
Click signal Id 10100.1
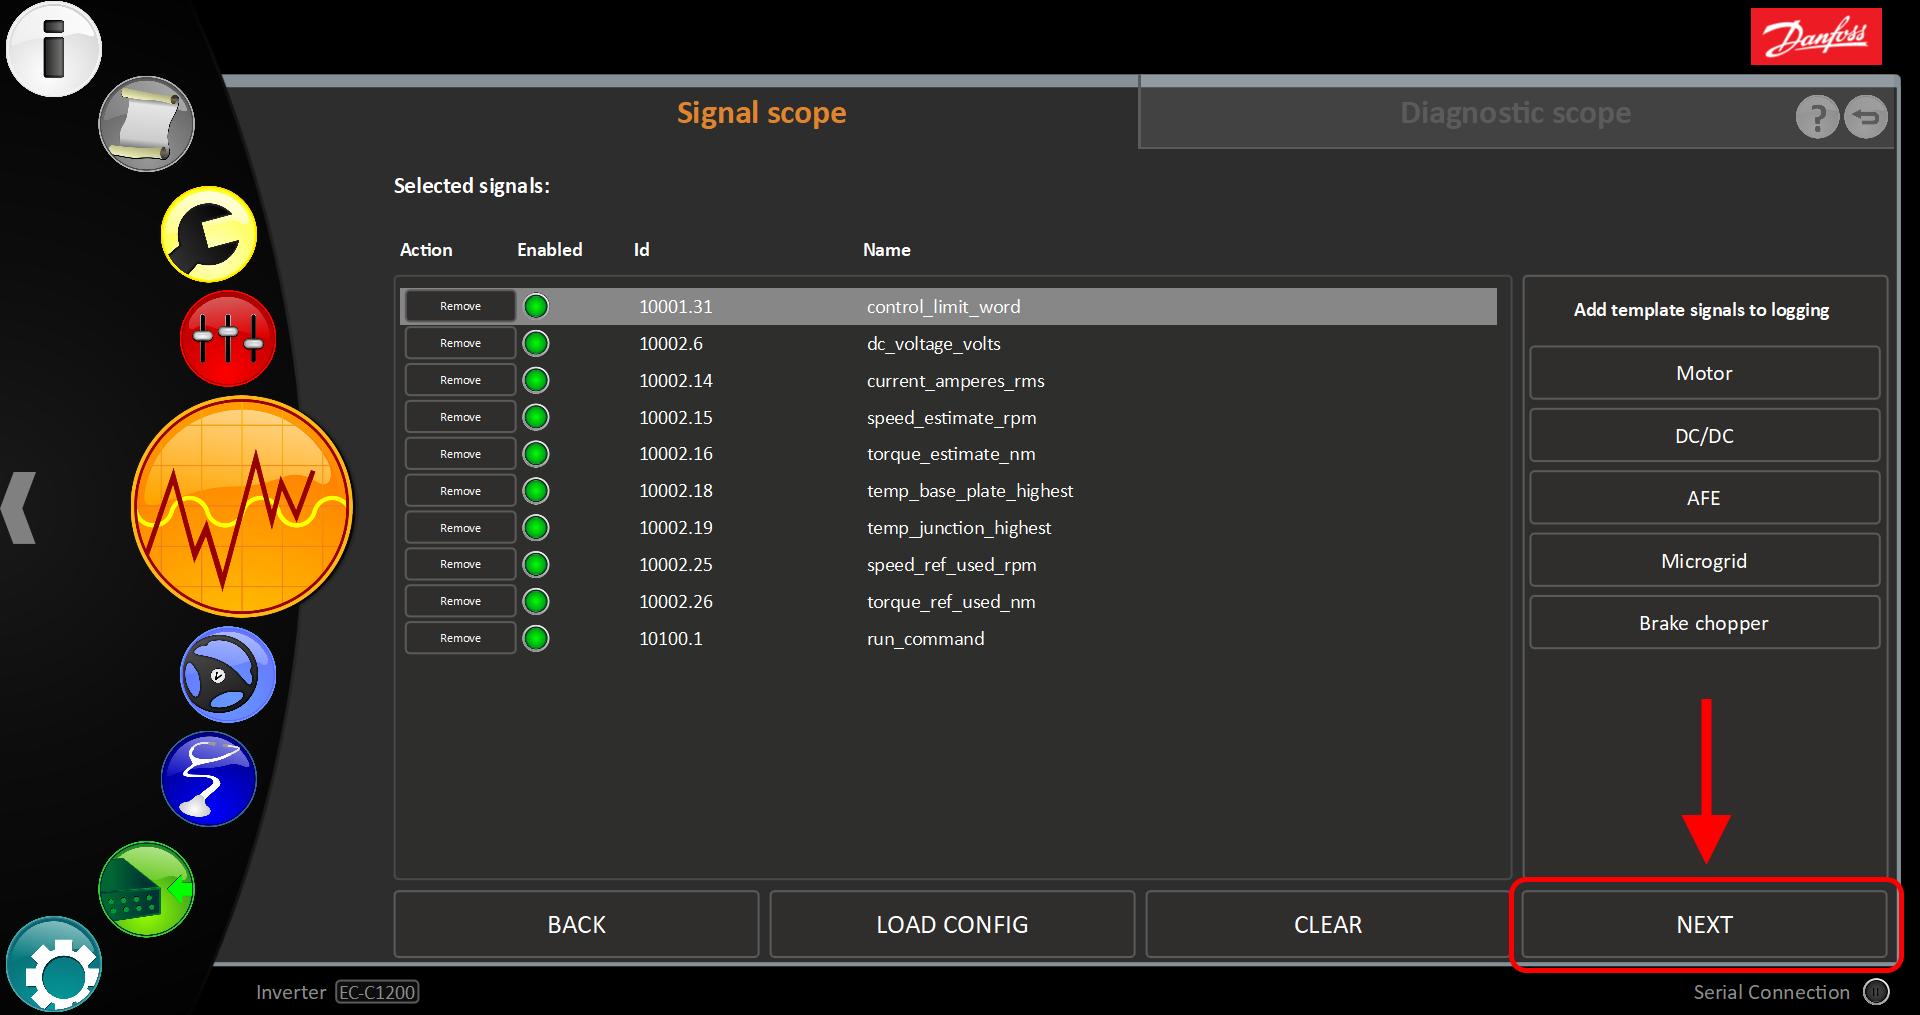tap(671, 639)
